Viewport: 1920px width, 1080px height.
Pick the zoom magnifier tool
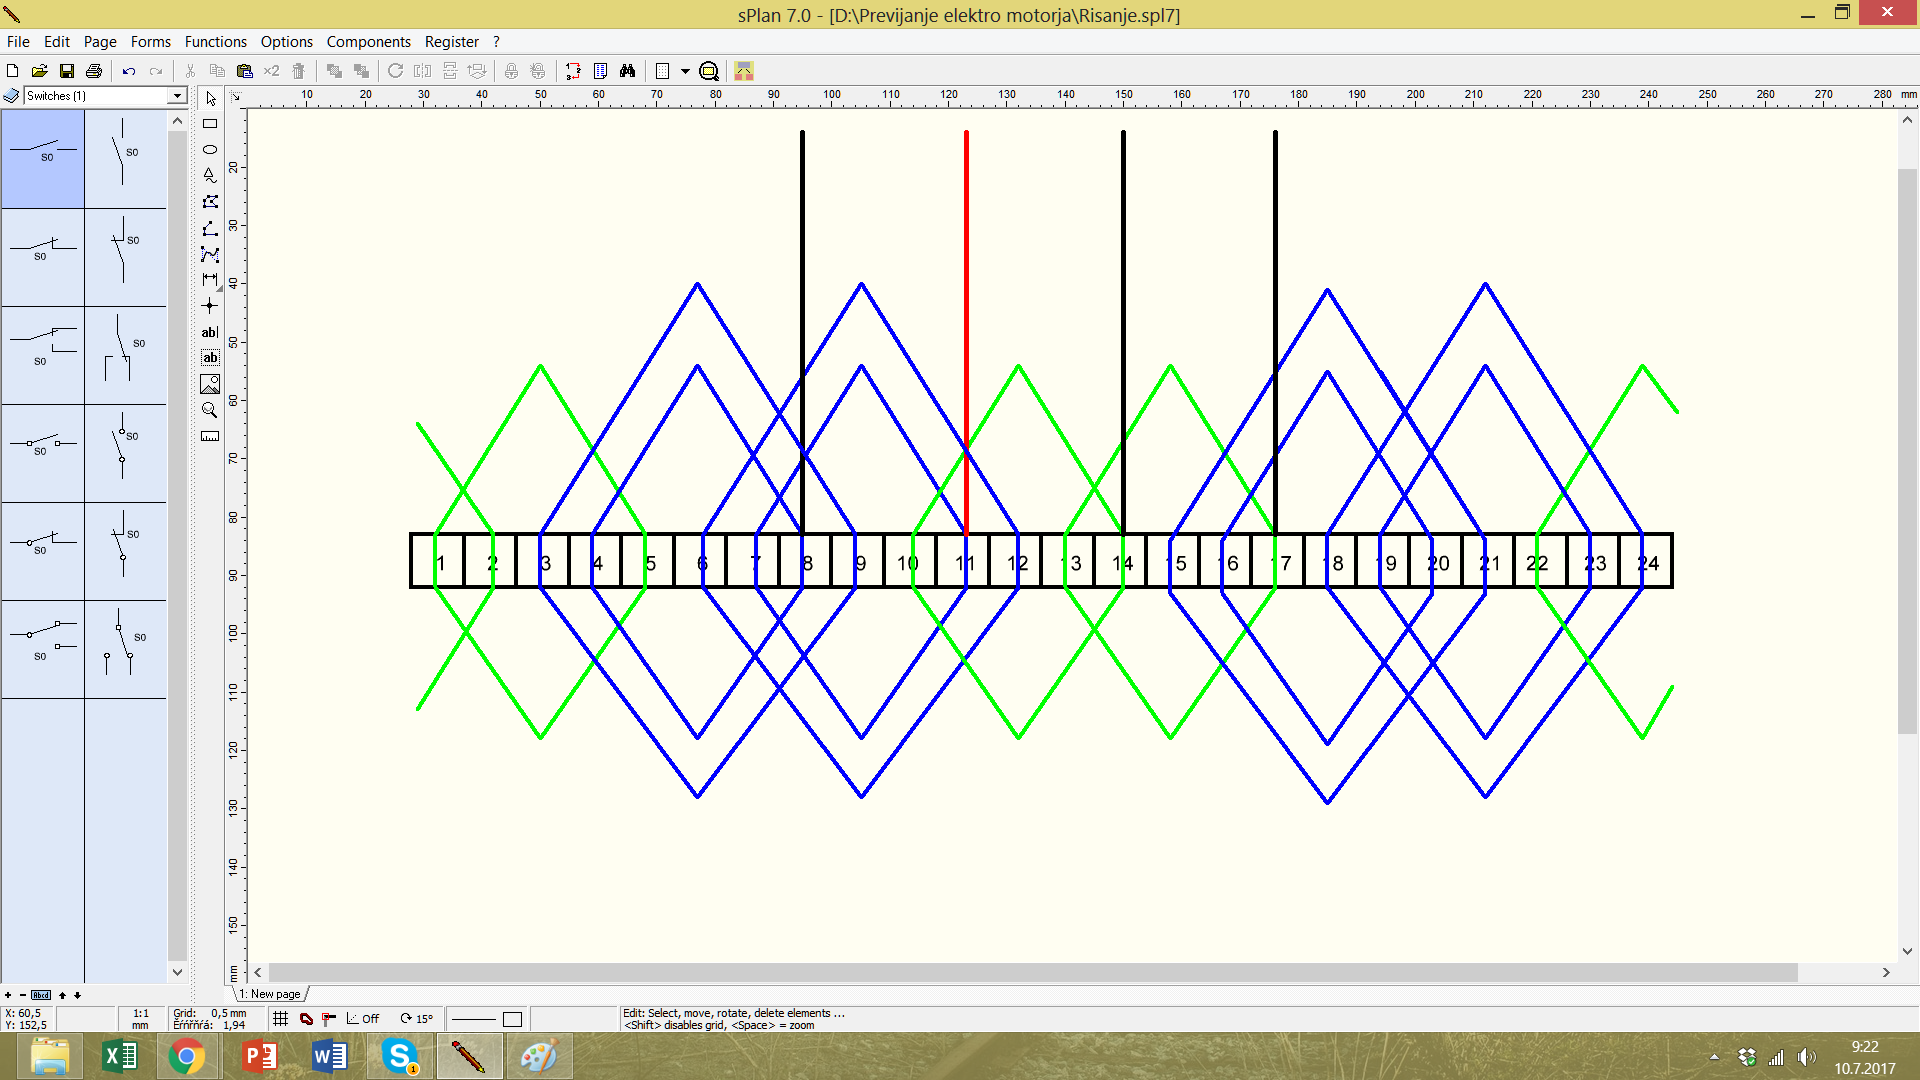210,410
